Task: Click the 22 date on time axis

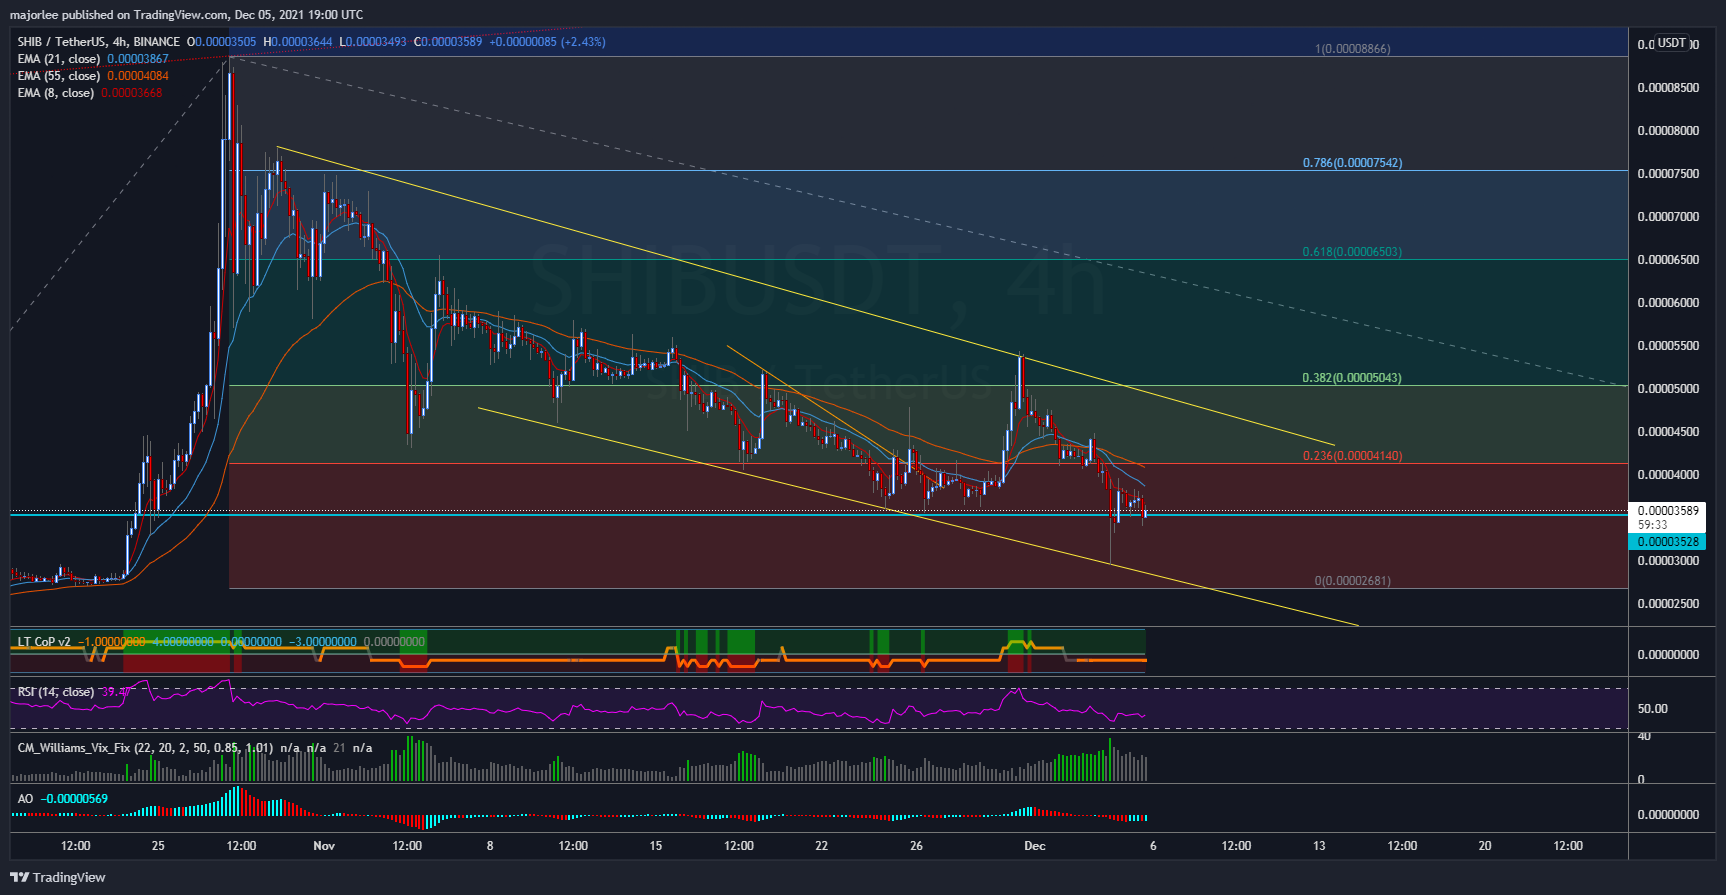Action: coord(821,846)
